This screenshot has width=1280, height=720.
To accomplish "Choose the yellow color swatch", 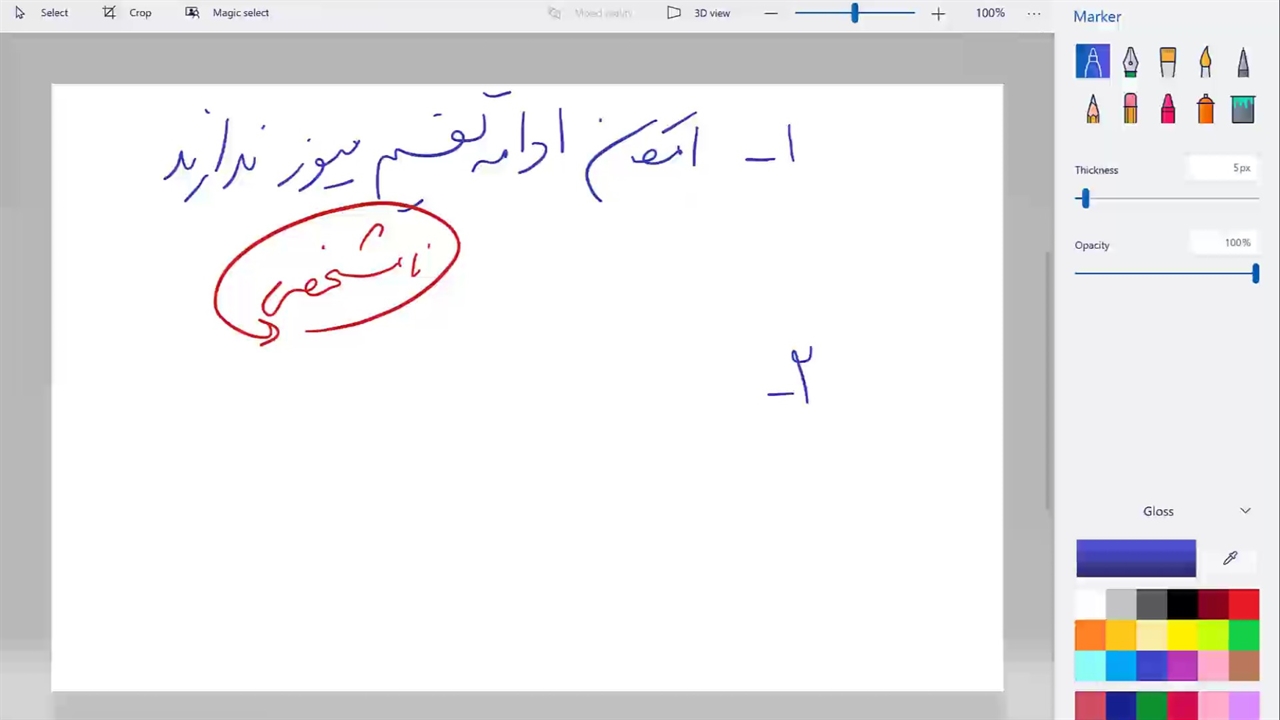I will coord(1182,635).
